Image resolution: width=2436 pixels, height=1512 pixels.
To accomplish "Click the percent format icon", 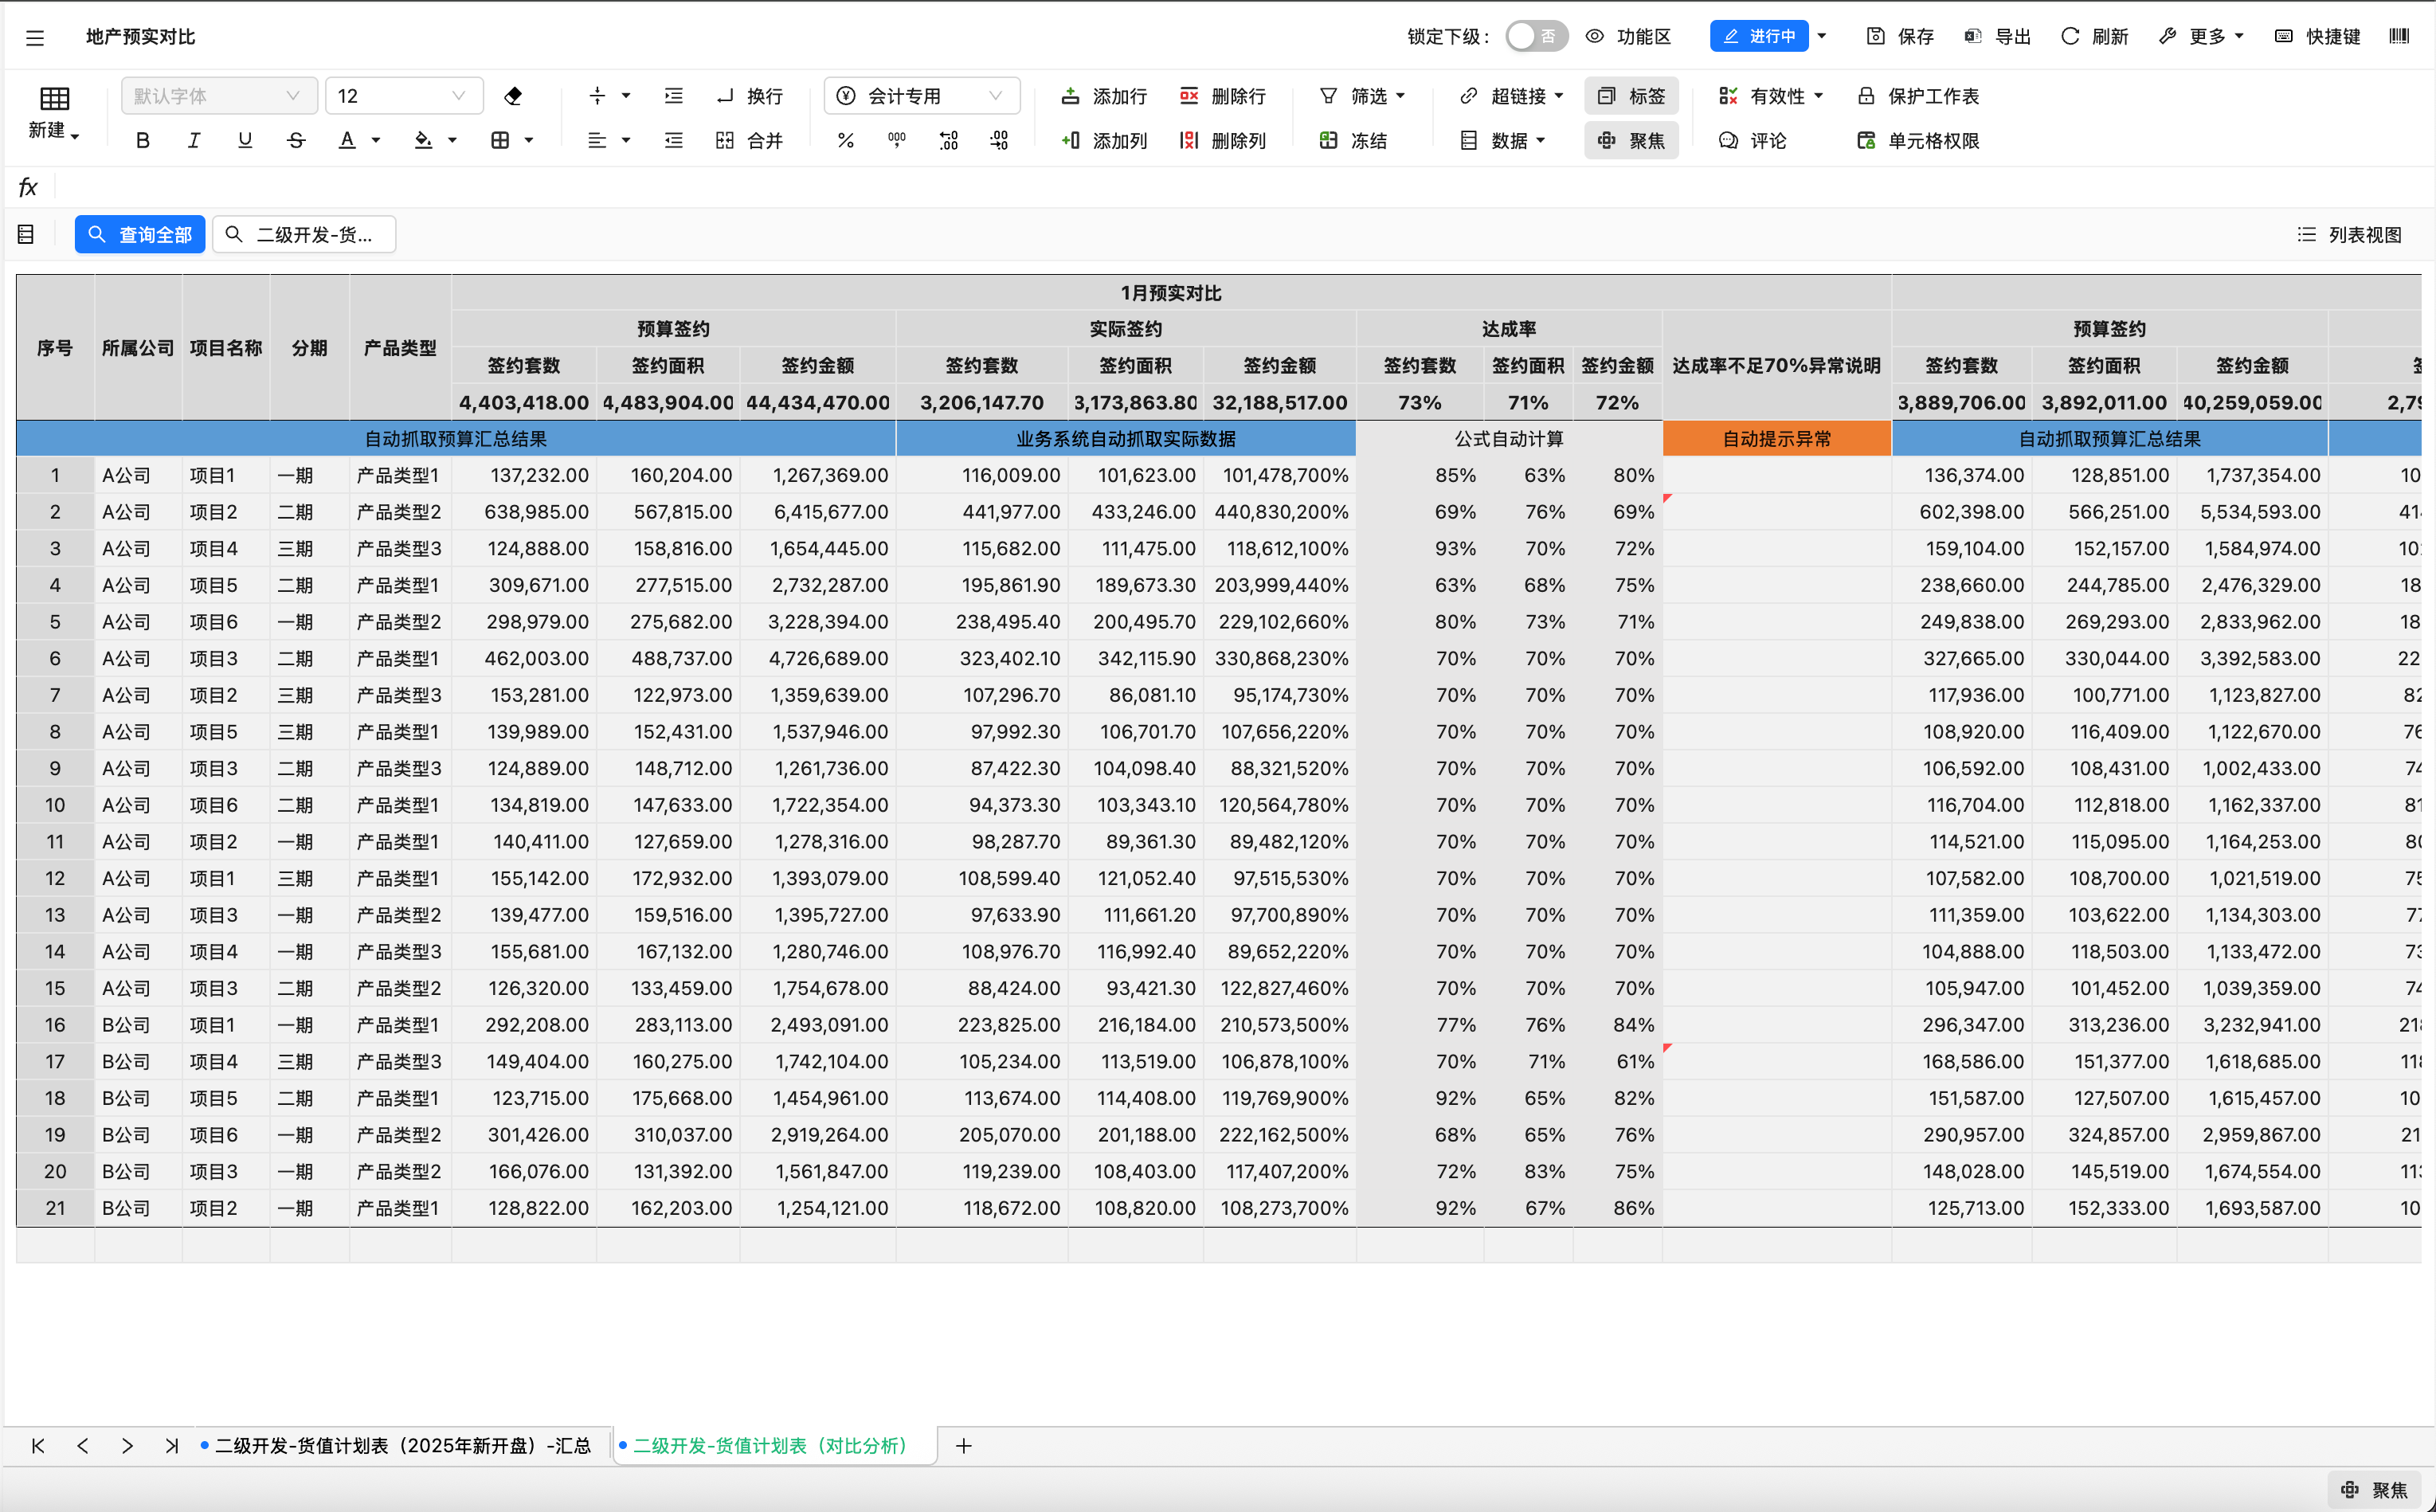I will click(846, 141).
